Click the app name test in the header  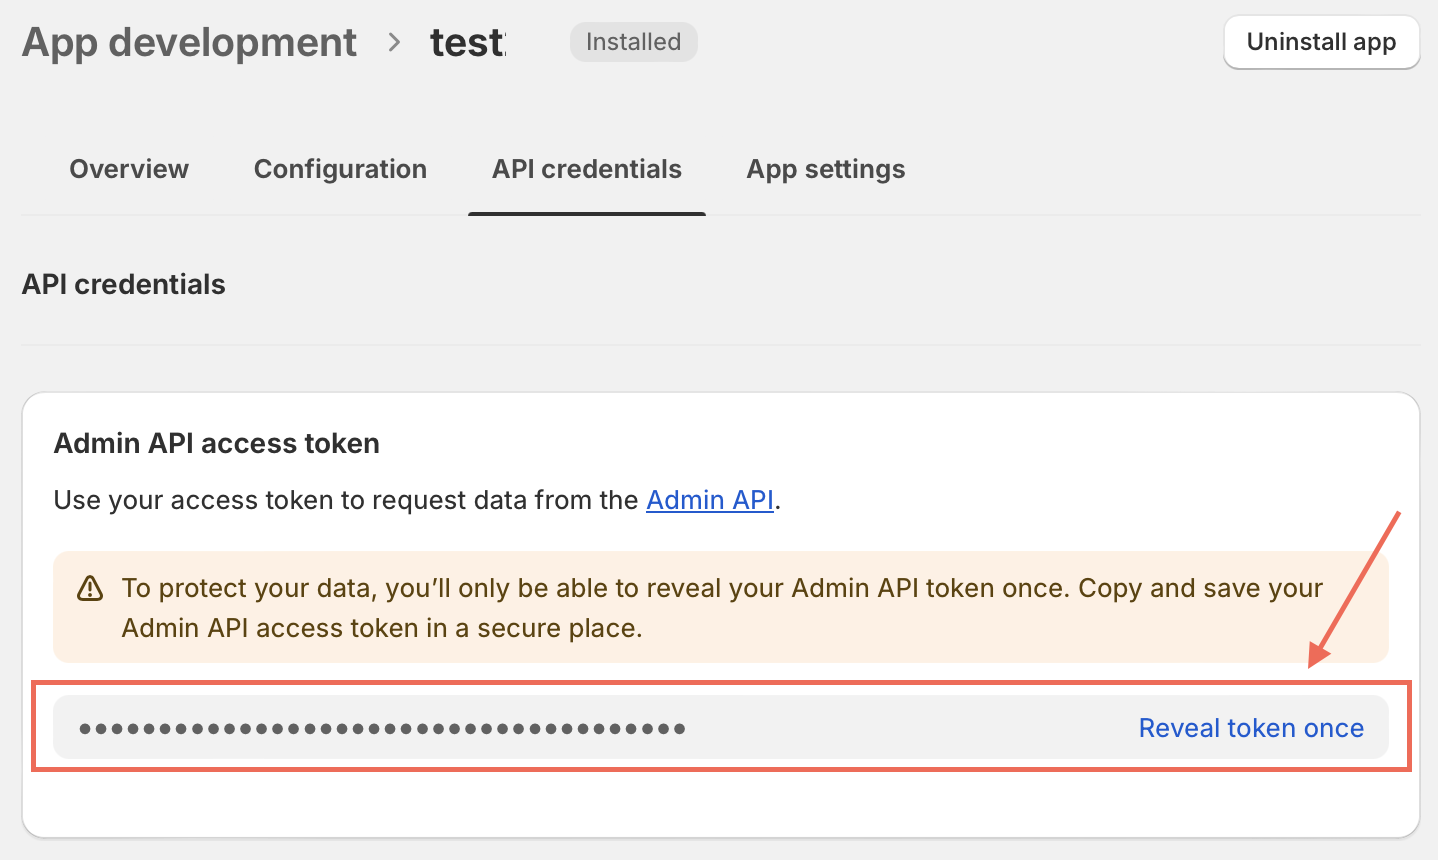click(467, 42)
